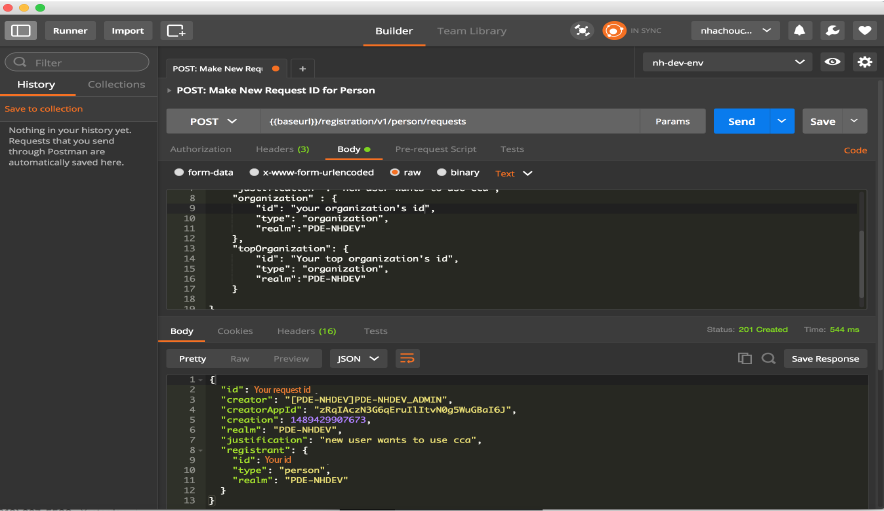Viewport: 884px width, 511px height.
Task: Select the x-www-form-urlencoded body option
Action: [x=254, y=172]
